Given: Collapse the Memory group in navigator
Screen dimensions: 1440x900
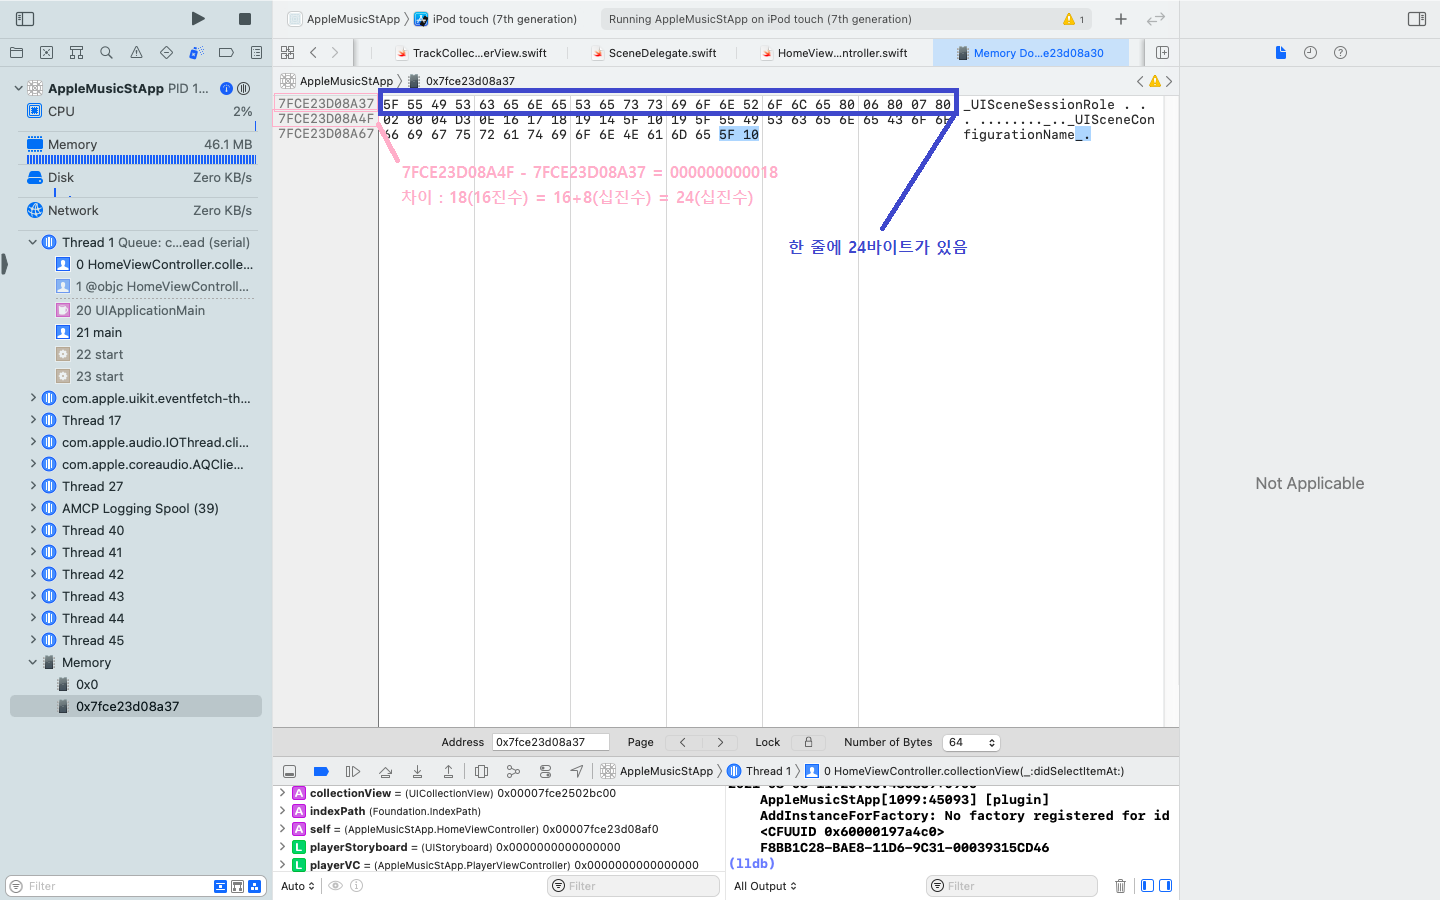Looking at the screenshot, I should (x=32, y=662).
